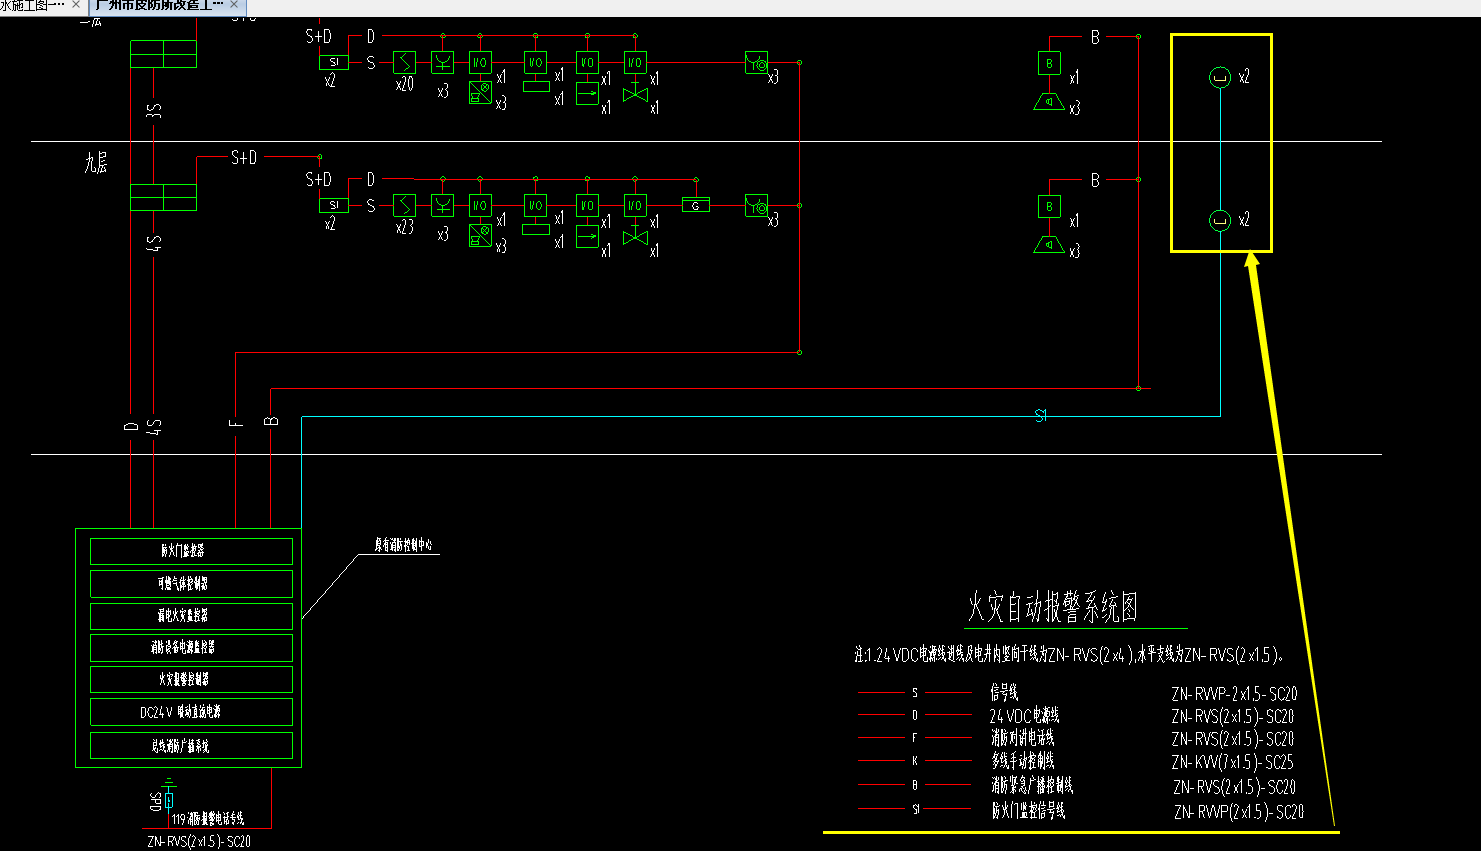Click diagonal display-panel symbol in x23 row
The width and height of the screenshot is (1481, 851).
pos(481,237)
